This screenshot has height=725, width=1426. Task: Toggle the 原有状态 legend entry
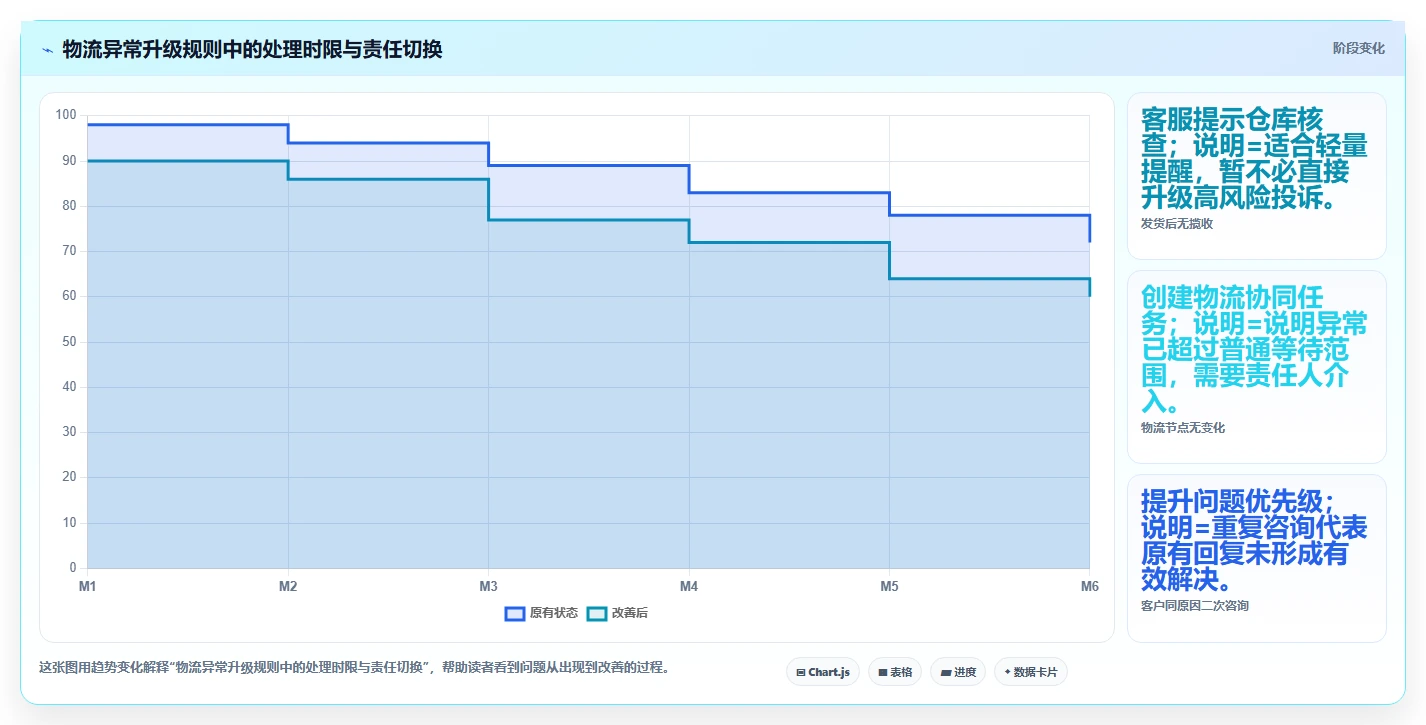pos(541,613)
